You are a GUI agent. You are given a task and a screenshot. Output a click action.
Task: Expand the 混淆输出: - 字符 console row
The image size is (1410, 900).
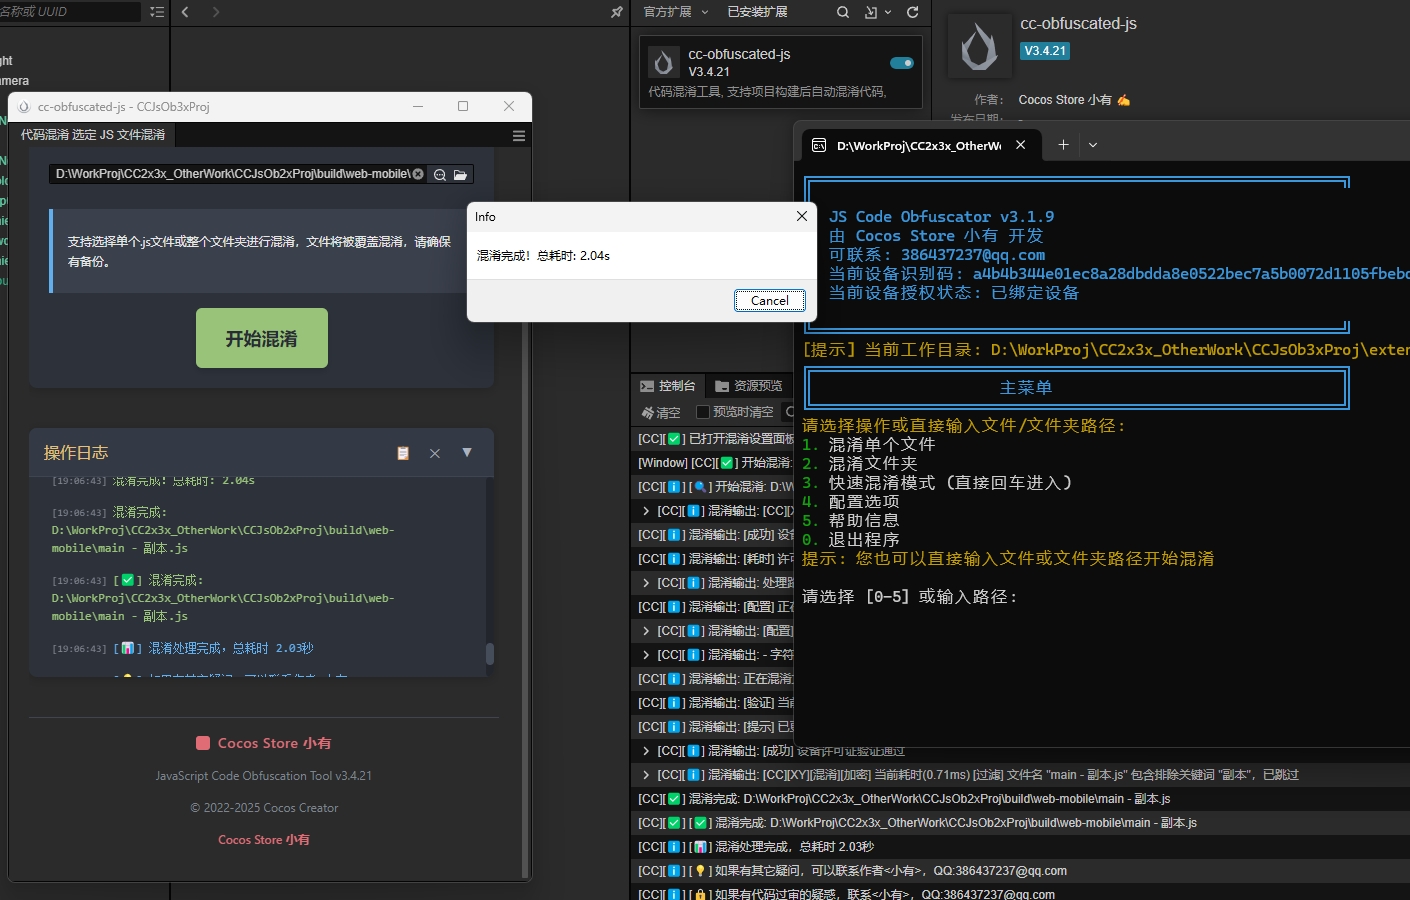(646, 655)
